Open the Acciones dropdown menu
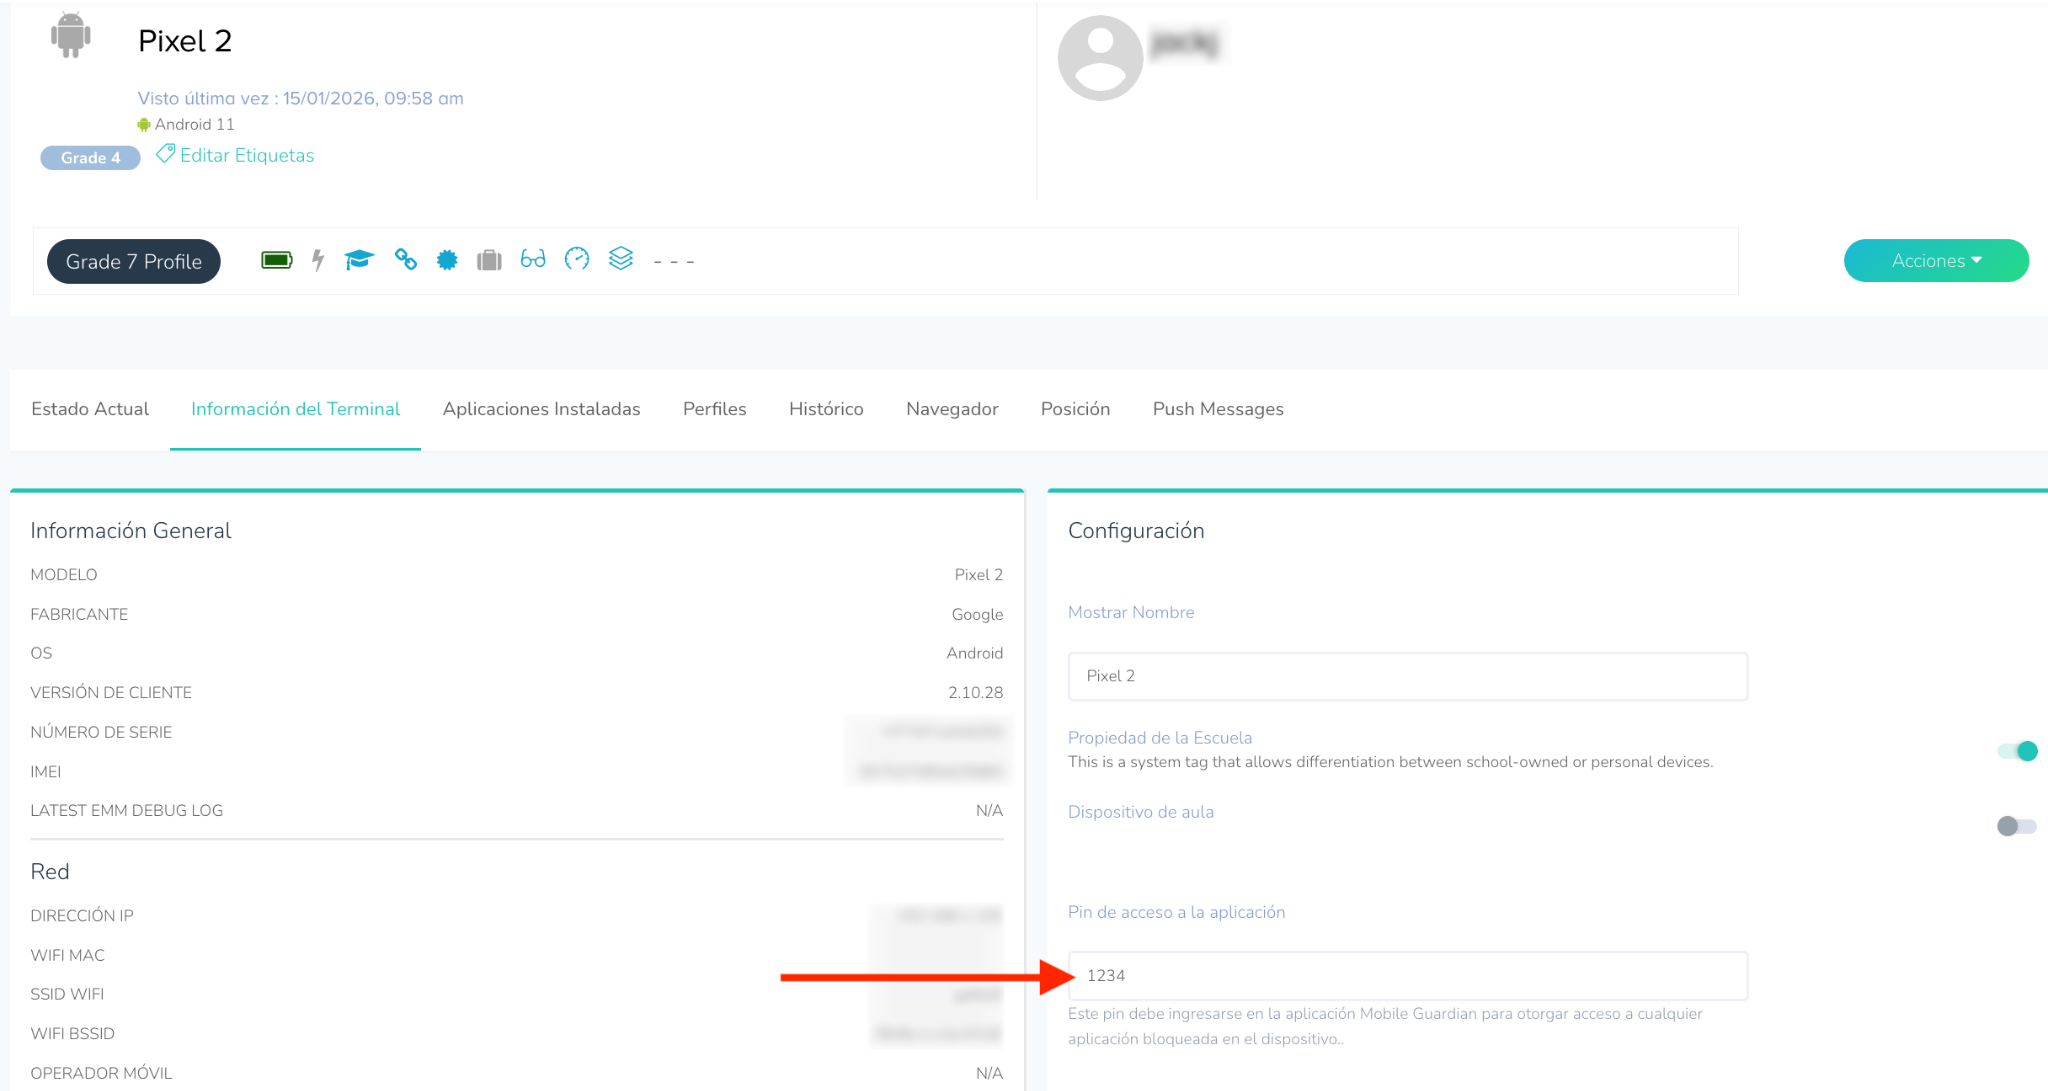The image size is (2048, 1091). pos(1935,261)
